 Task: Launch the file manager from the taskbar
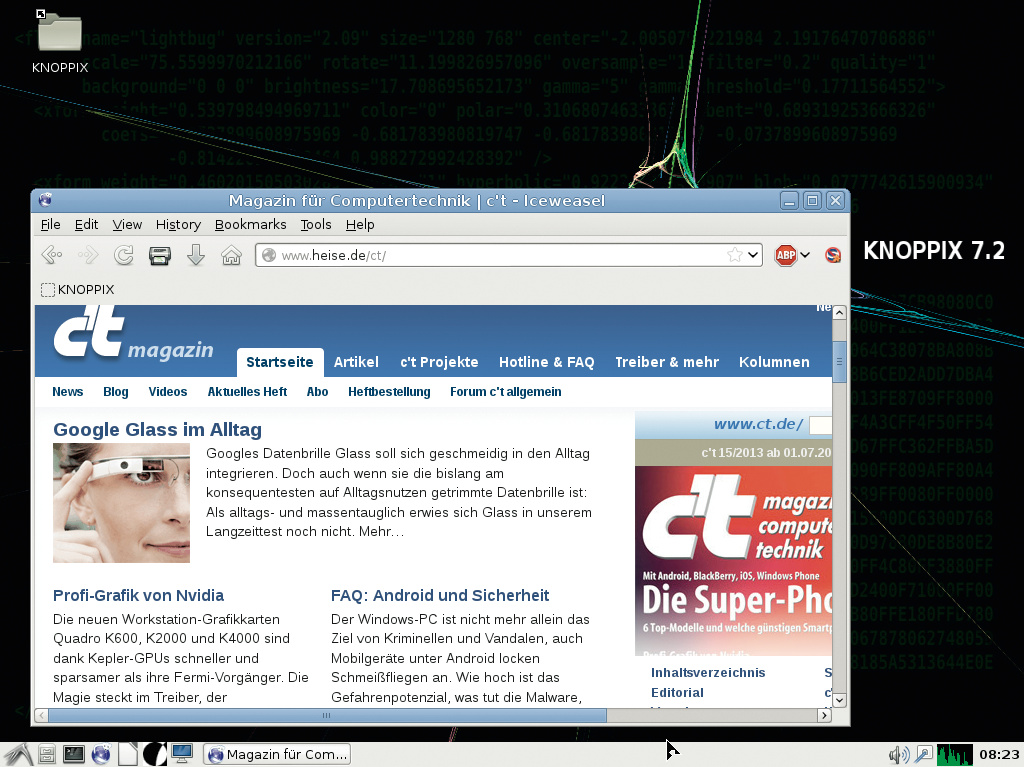(x=46, y=755)
